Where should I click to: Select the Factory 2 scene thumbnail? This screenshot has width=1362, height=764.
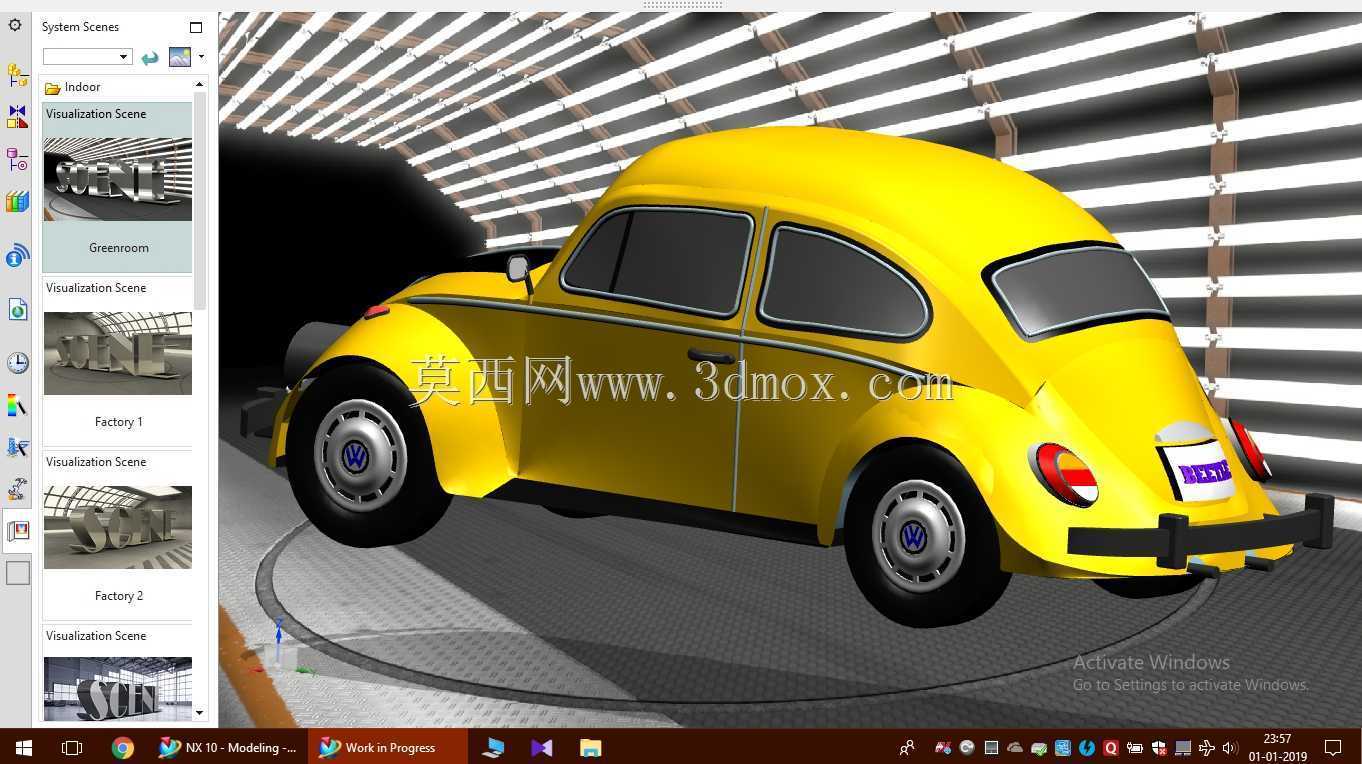pos(118,527)
